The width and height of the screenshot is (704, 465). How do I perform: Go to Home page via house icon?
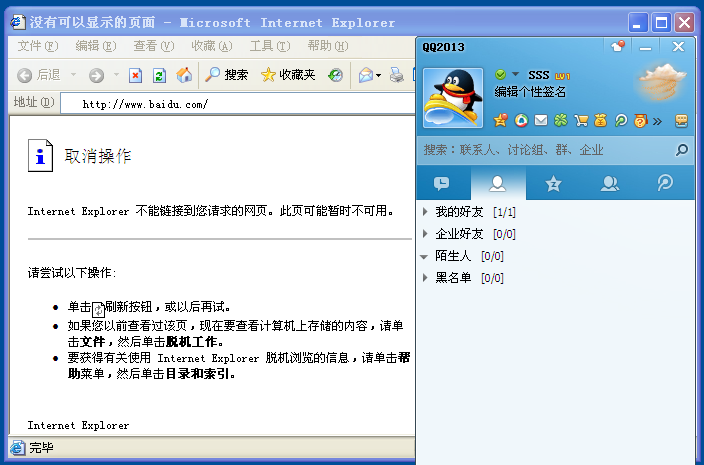(x=184, y=75)
